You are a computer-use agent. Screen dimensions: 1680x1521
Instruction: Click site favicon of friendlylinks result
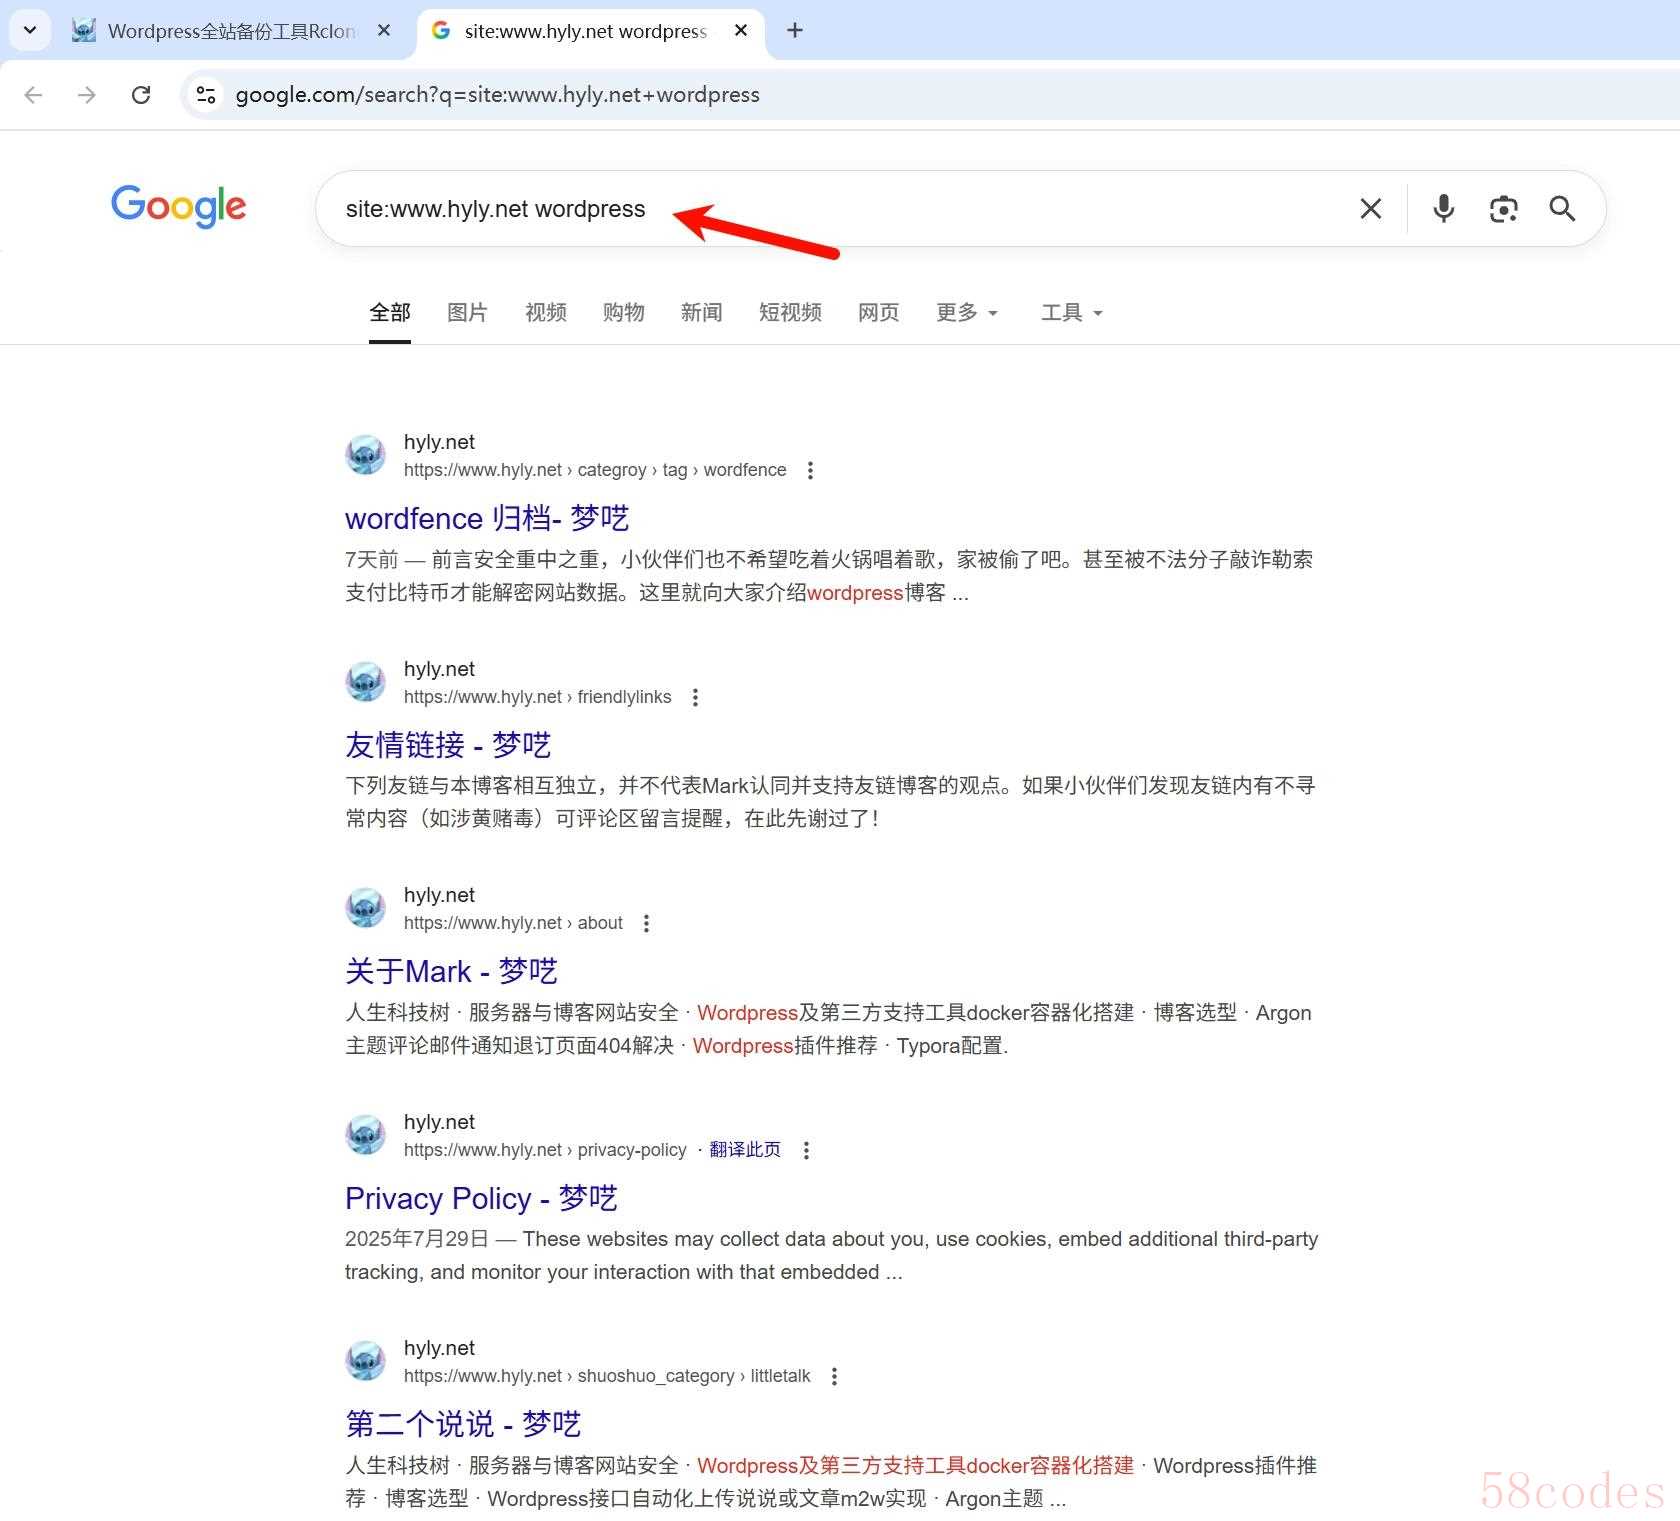365,682
